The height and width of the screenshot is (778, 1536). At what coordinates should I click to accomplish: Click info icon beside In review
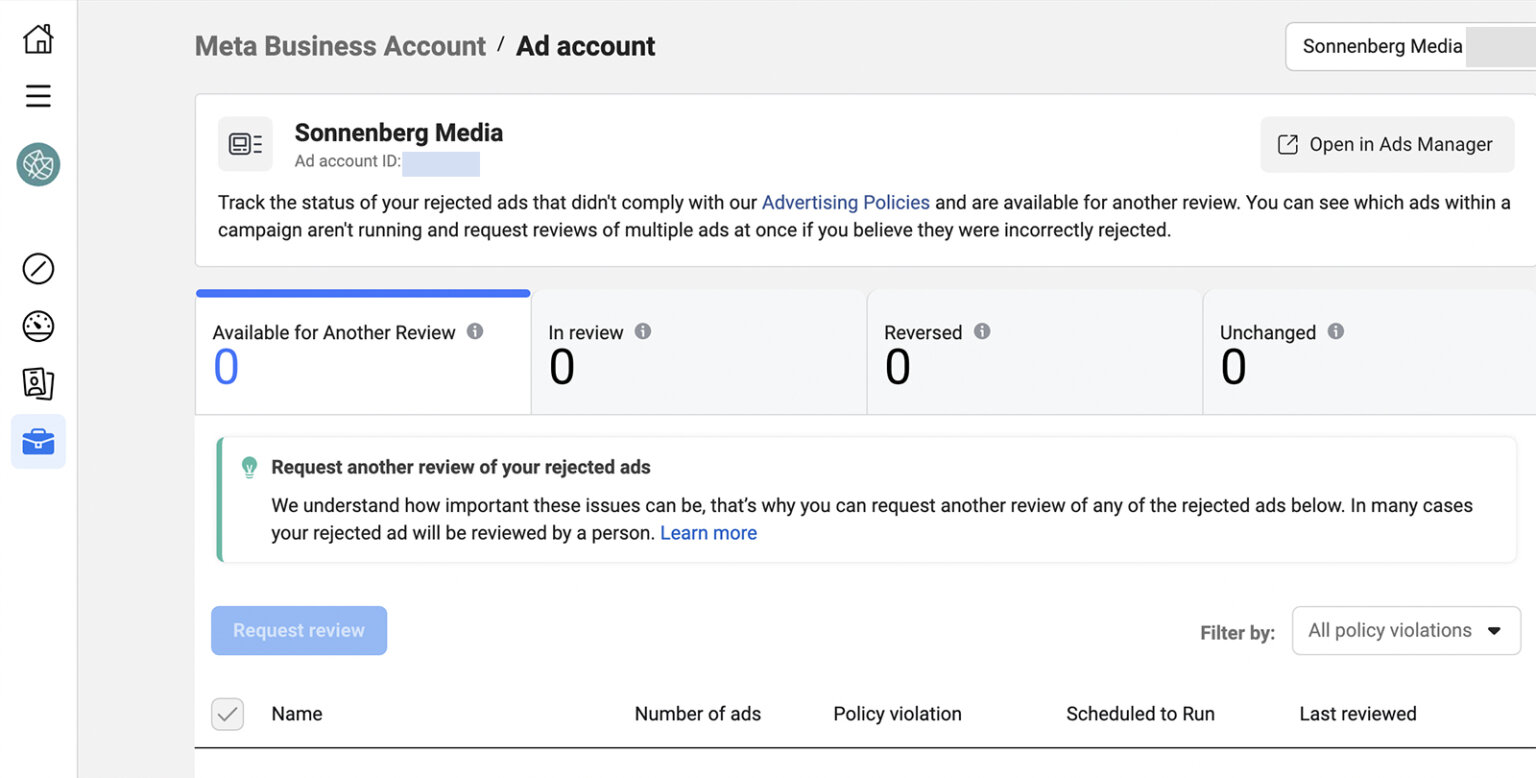coord(643,331)
